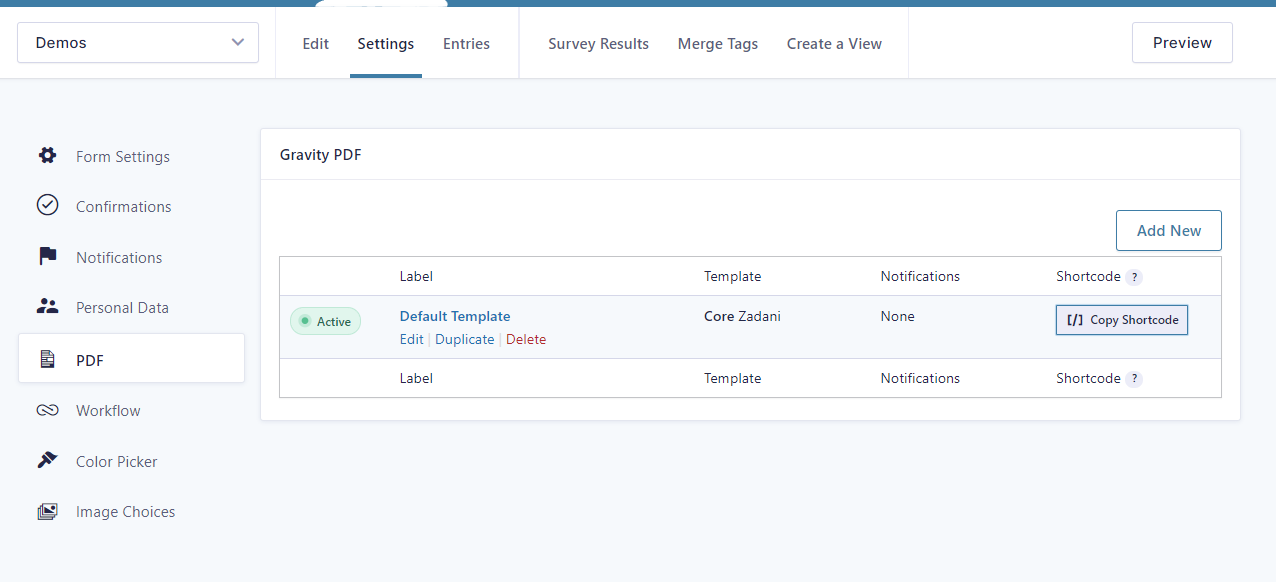Go to the Merge Tags menu item
The height and width of the screenshot is (582, 1276).
click(717, 44)
